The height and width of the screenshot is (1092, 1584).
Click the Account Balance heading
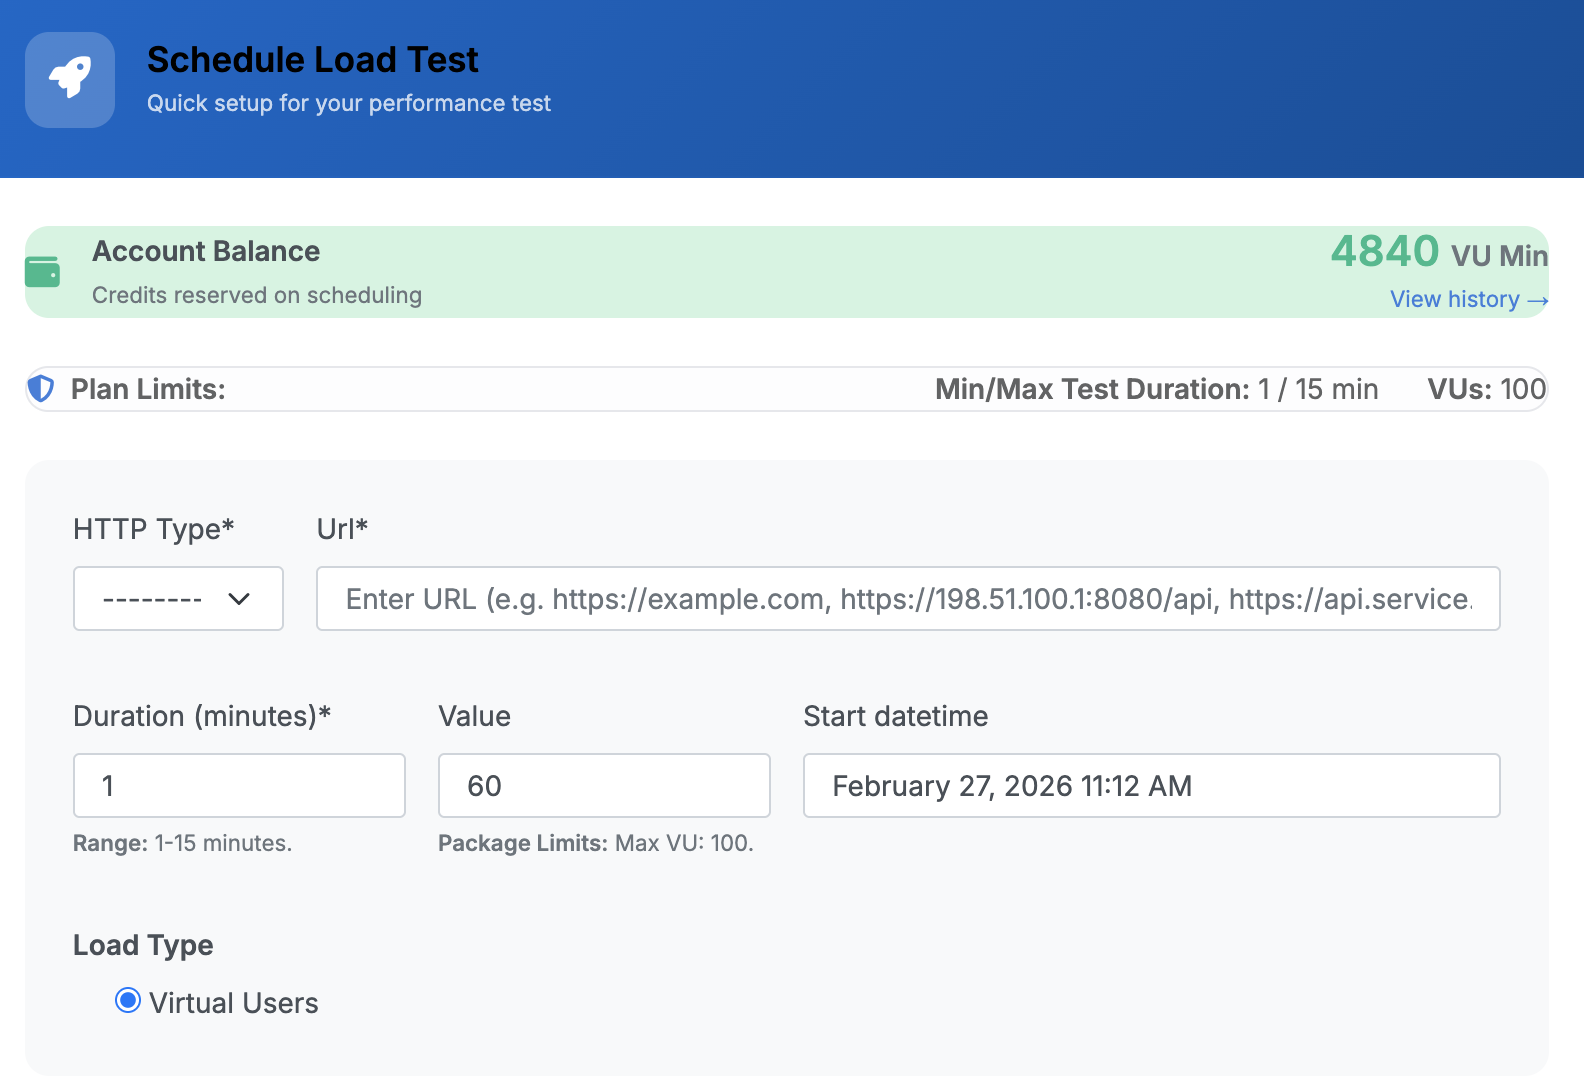coord(206,251)
